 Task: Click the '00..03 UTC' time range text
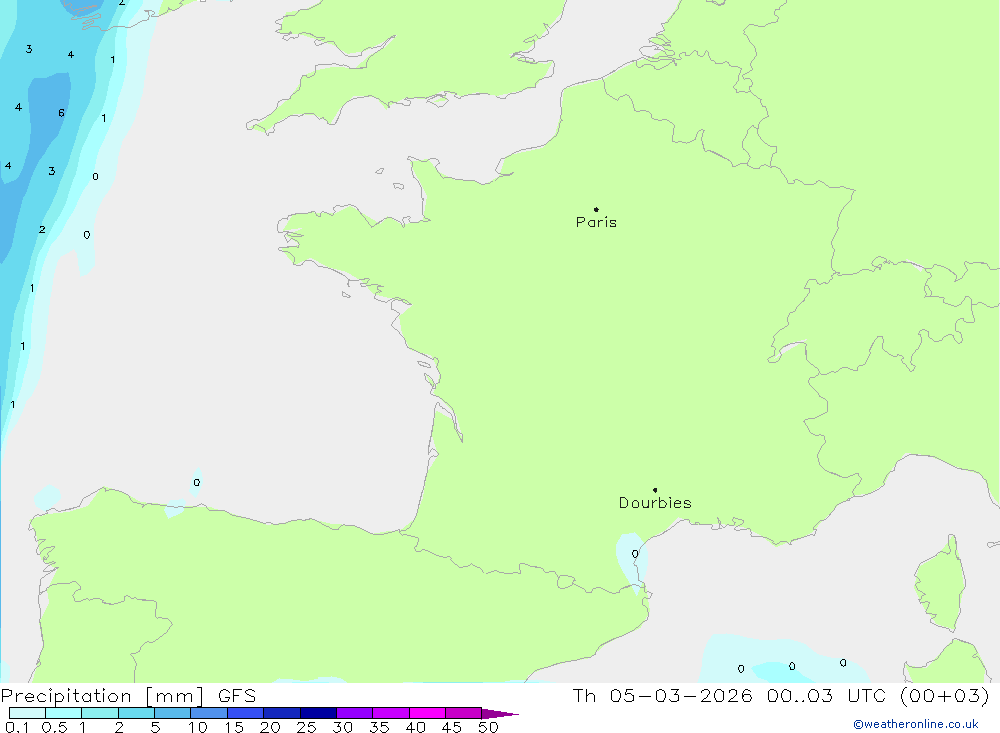pyautogui.click(x=827, y=695)
